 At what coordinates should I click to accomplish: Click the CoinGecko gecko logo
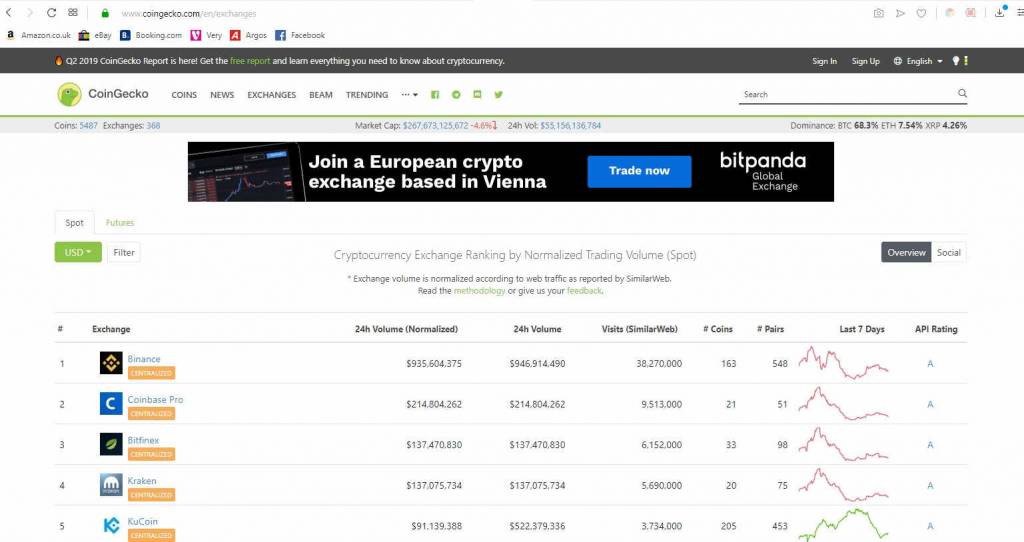pos(69,94)
